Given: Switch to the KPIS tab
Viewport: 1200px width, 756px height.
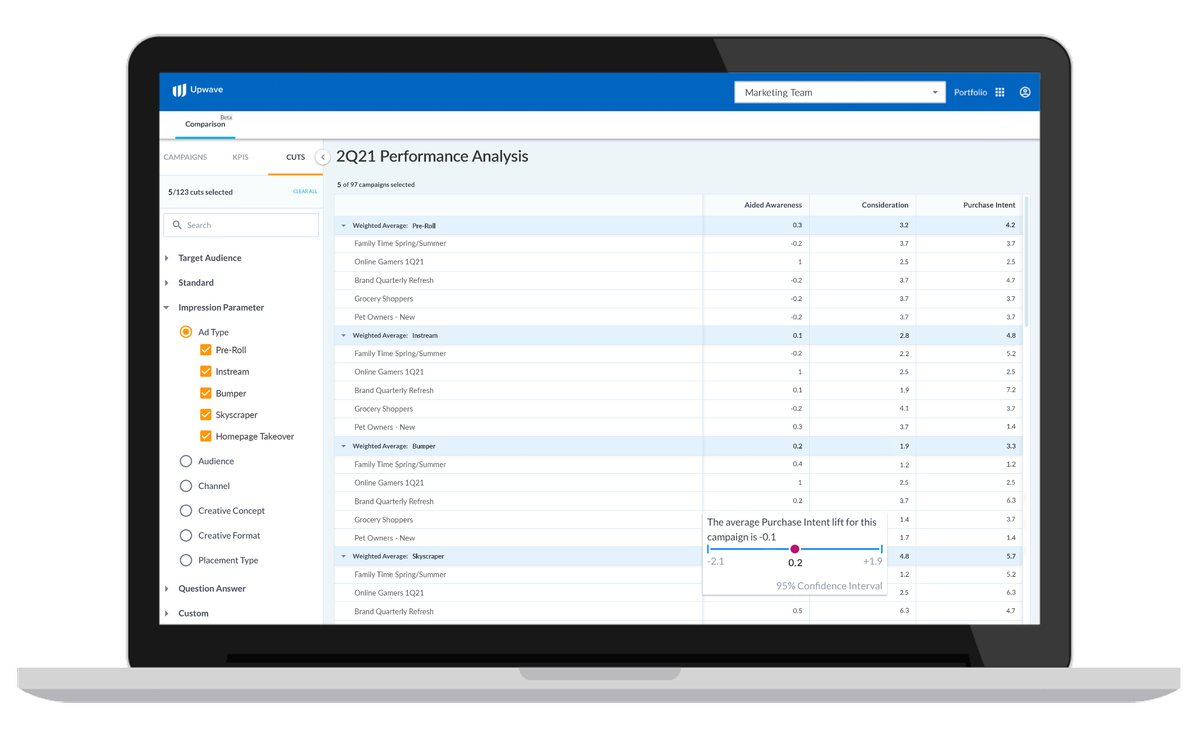Looking at the screenshot, I should click(x=240, y=157).
